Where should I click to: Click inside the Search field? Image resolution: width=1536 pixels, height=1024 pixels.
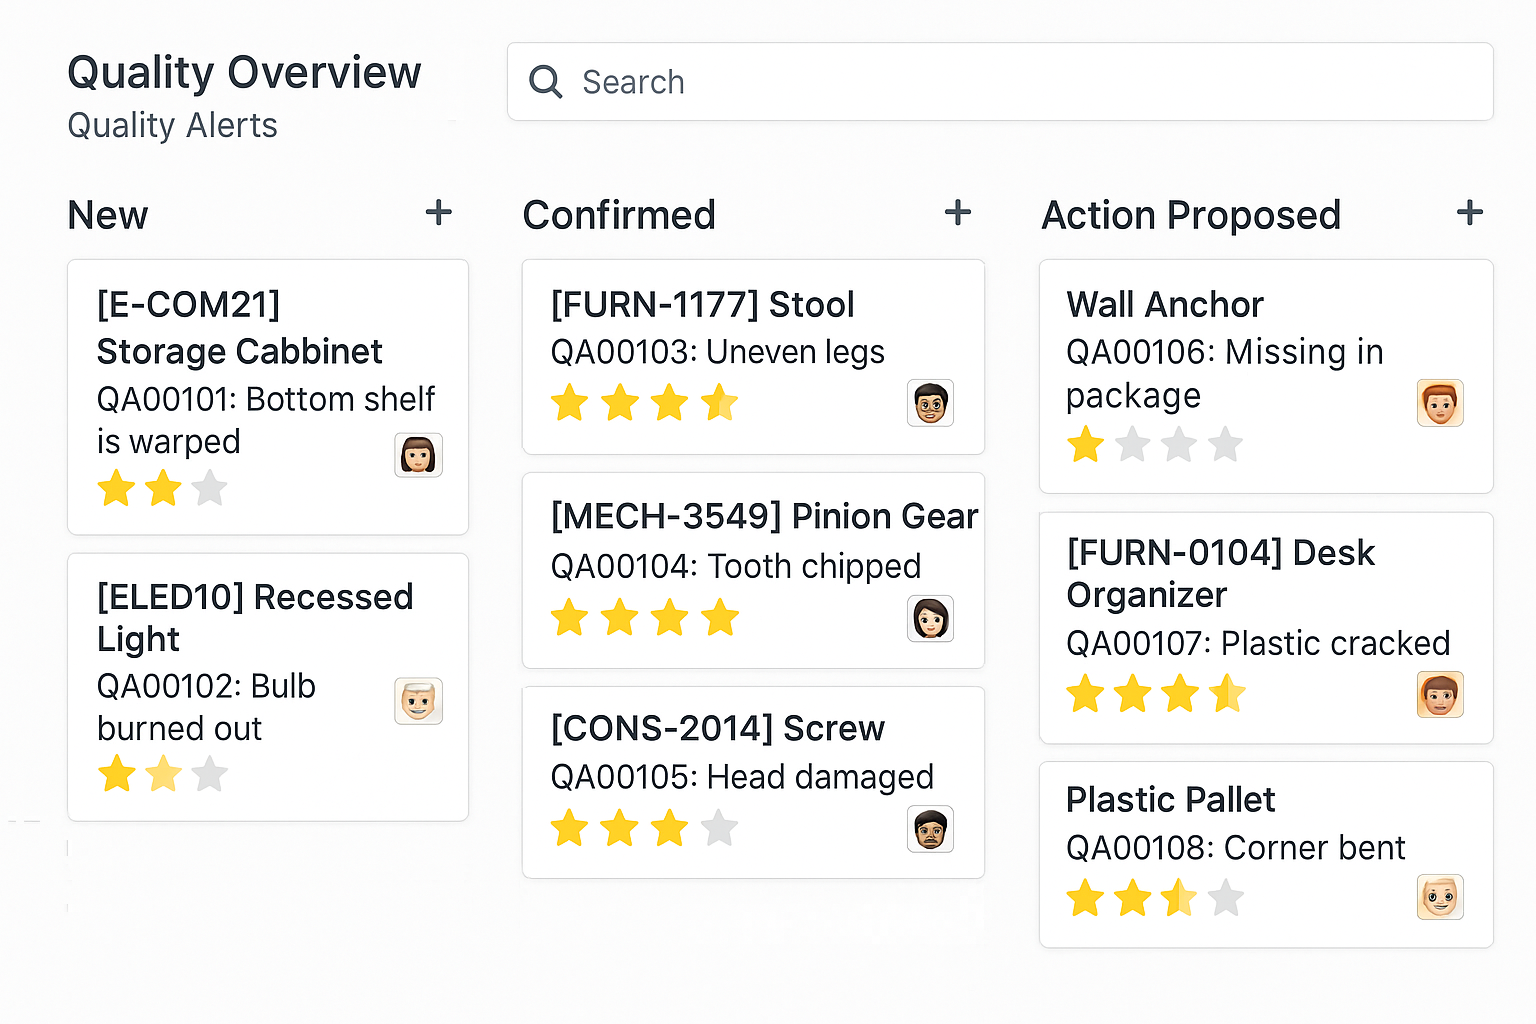point(1000,82)
